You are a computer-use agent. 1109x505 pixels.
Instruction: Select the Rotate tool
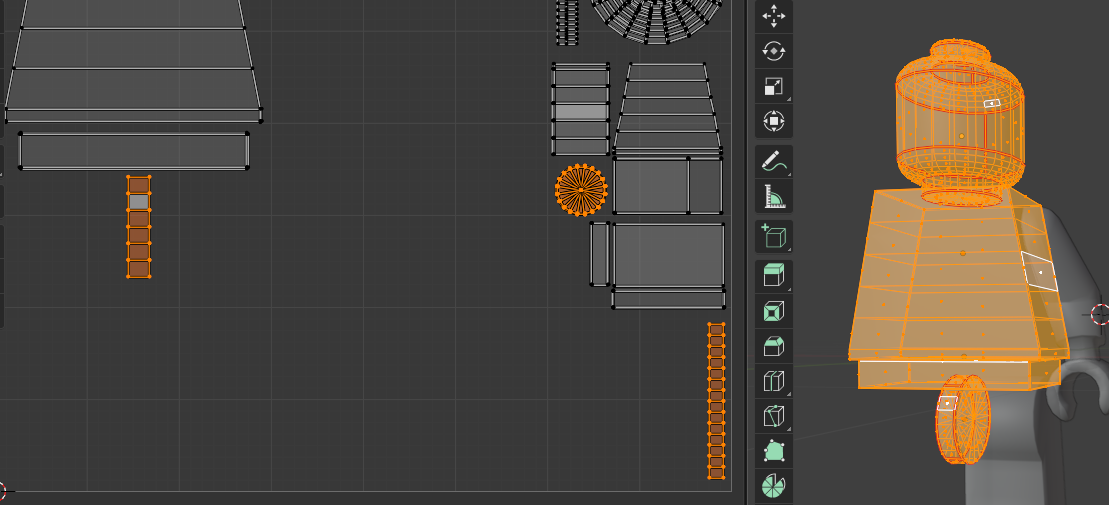[x=774, y=51]
